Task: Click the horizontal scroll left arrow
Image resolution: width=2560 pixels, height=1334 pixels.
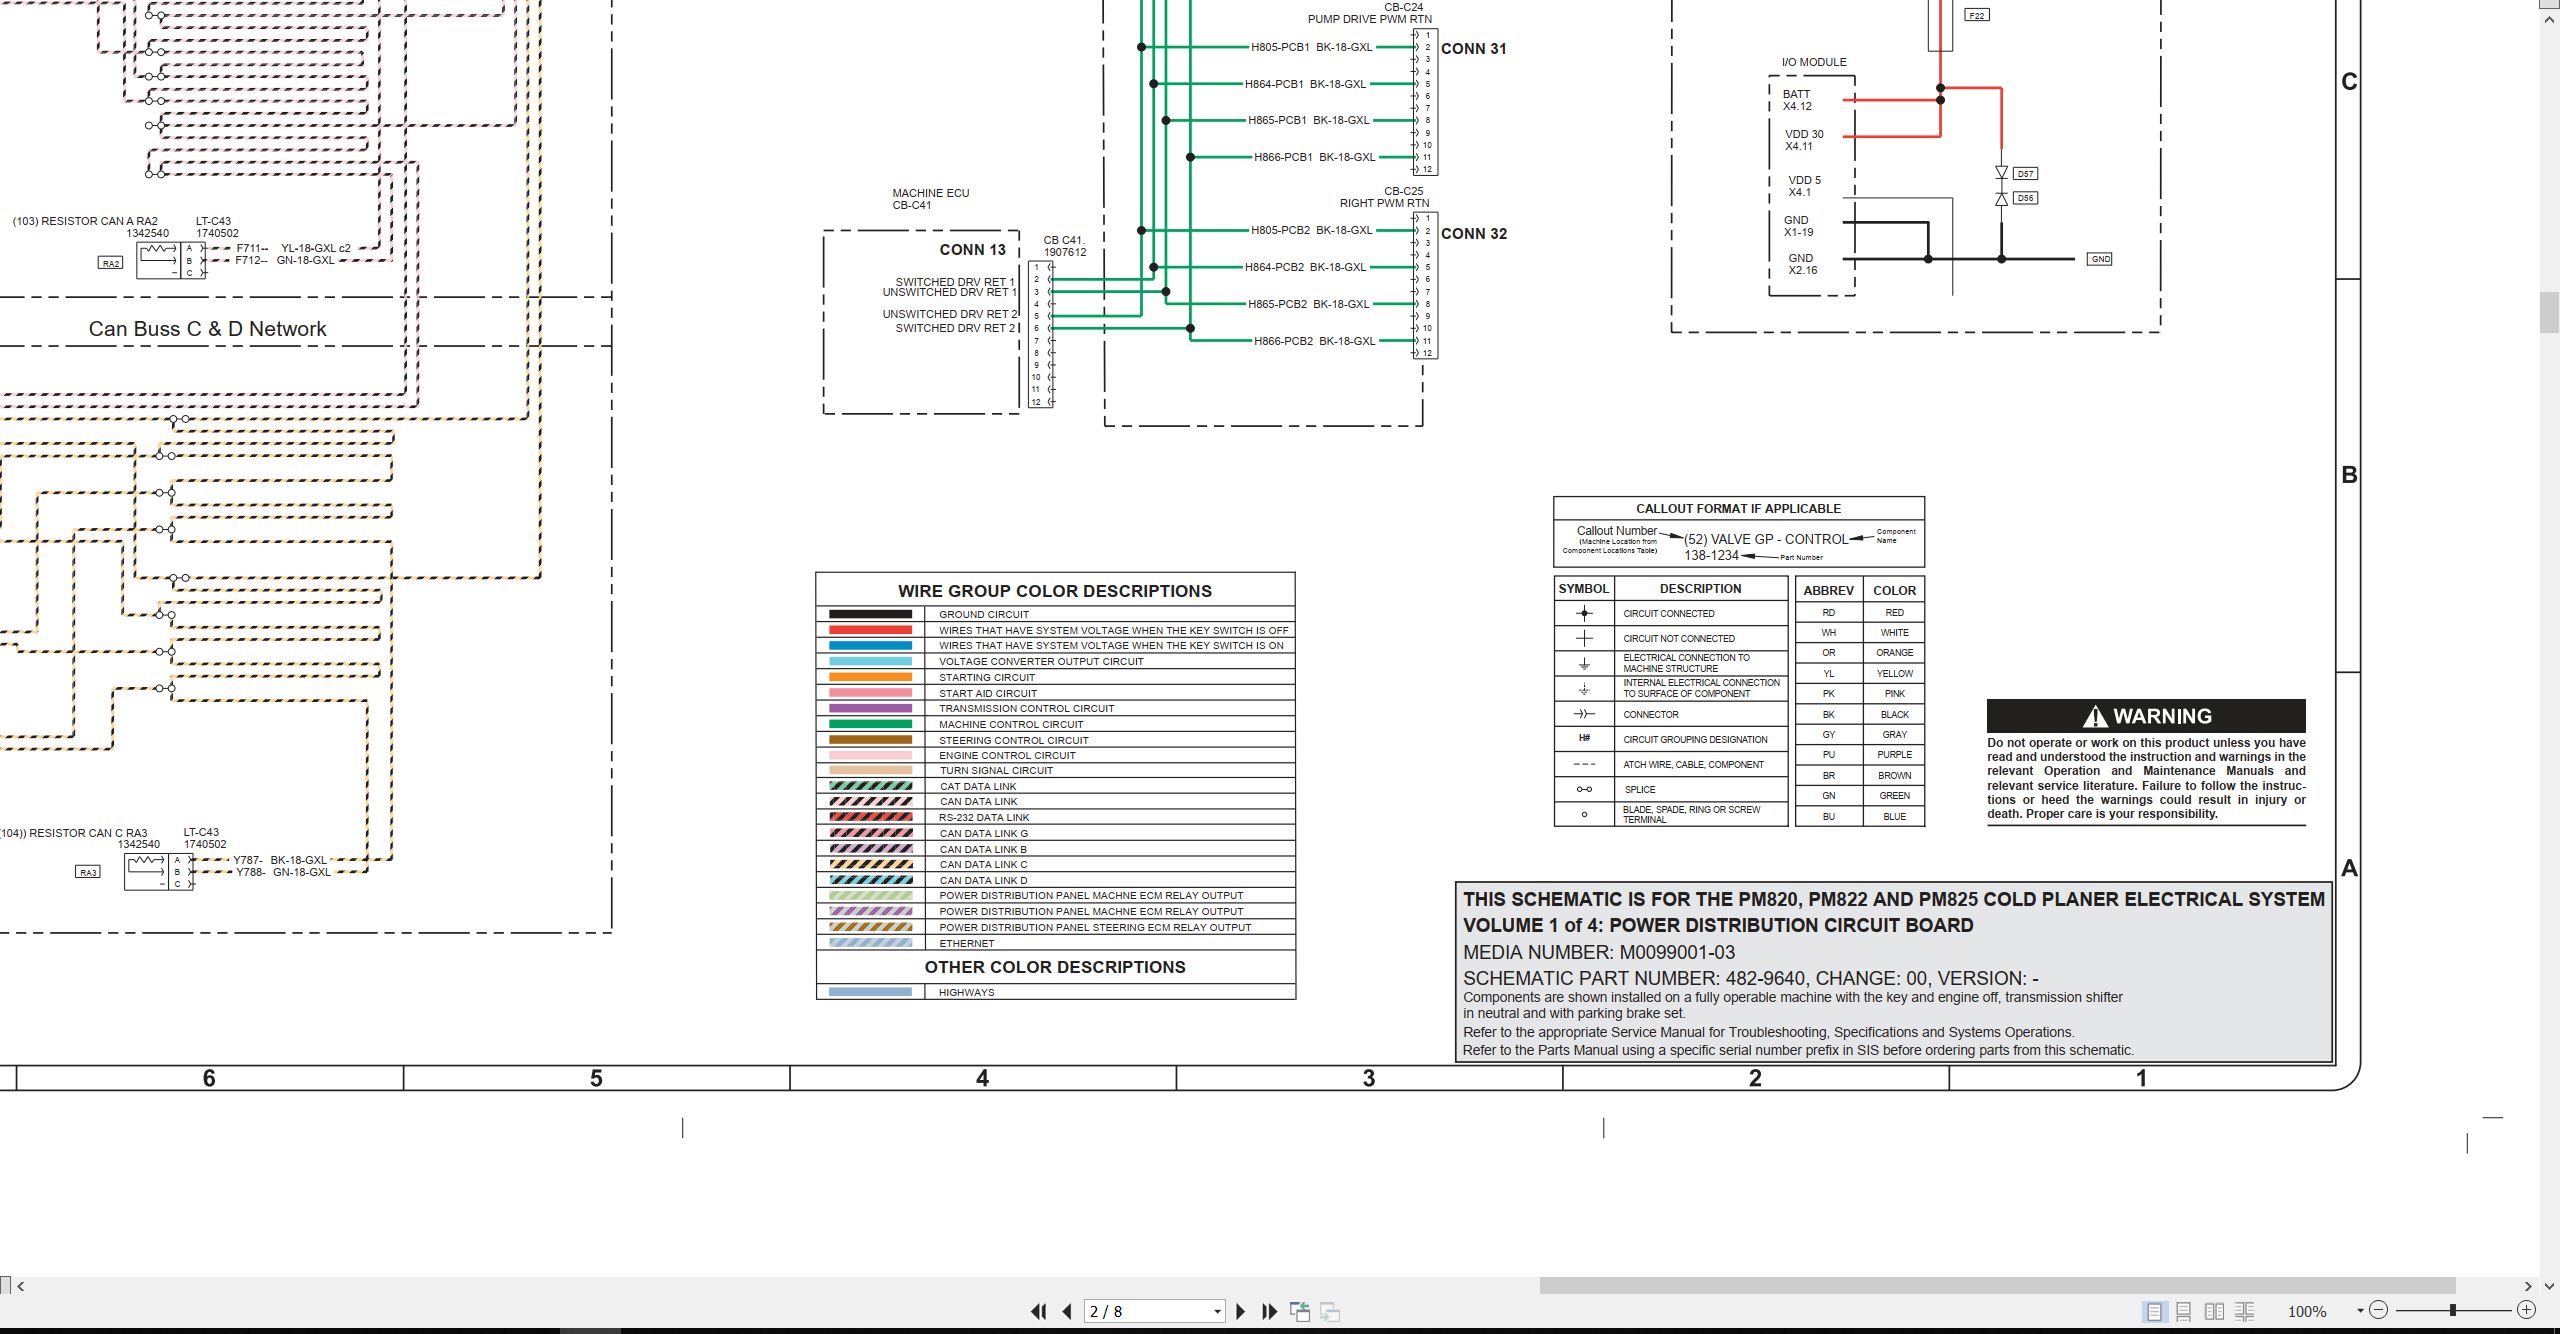Action: 20,1287
